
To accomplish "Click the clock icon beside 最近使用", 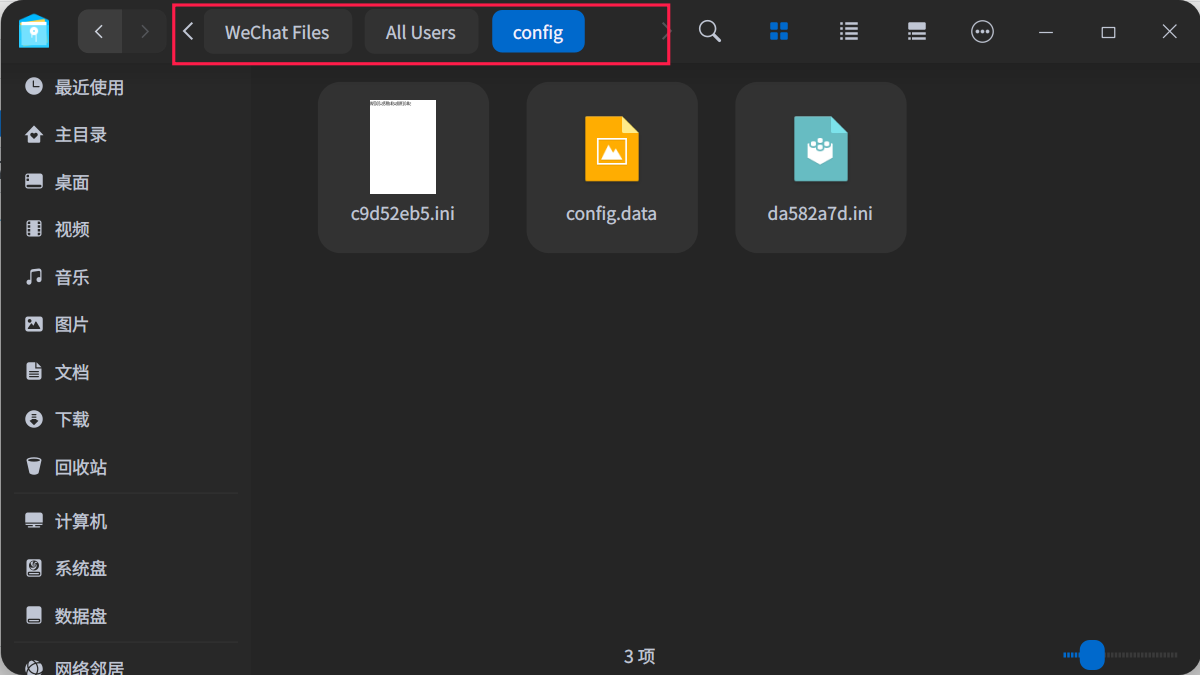I will [34, 87].
